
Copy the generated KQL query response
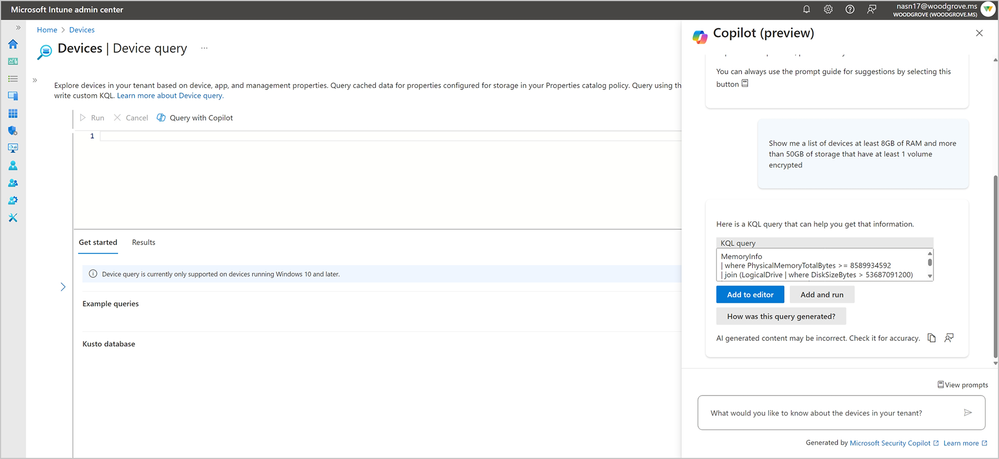(931, 338)
